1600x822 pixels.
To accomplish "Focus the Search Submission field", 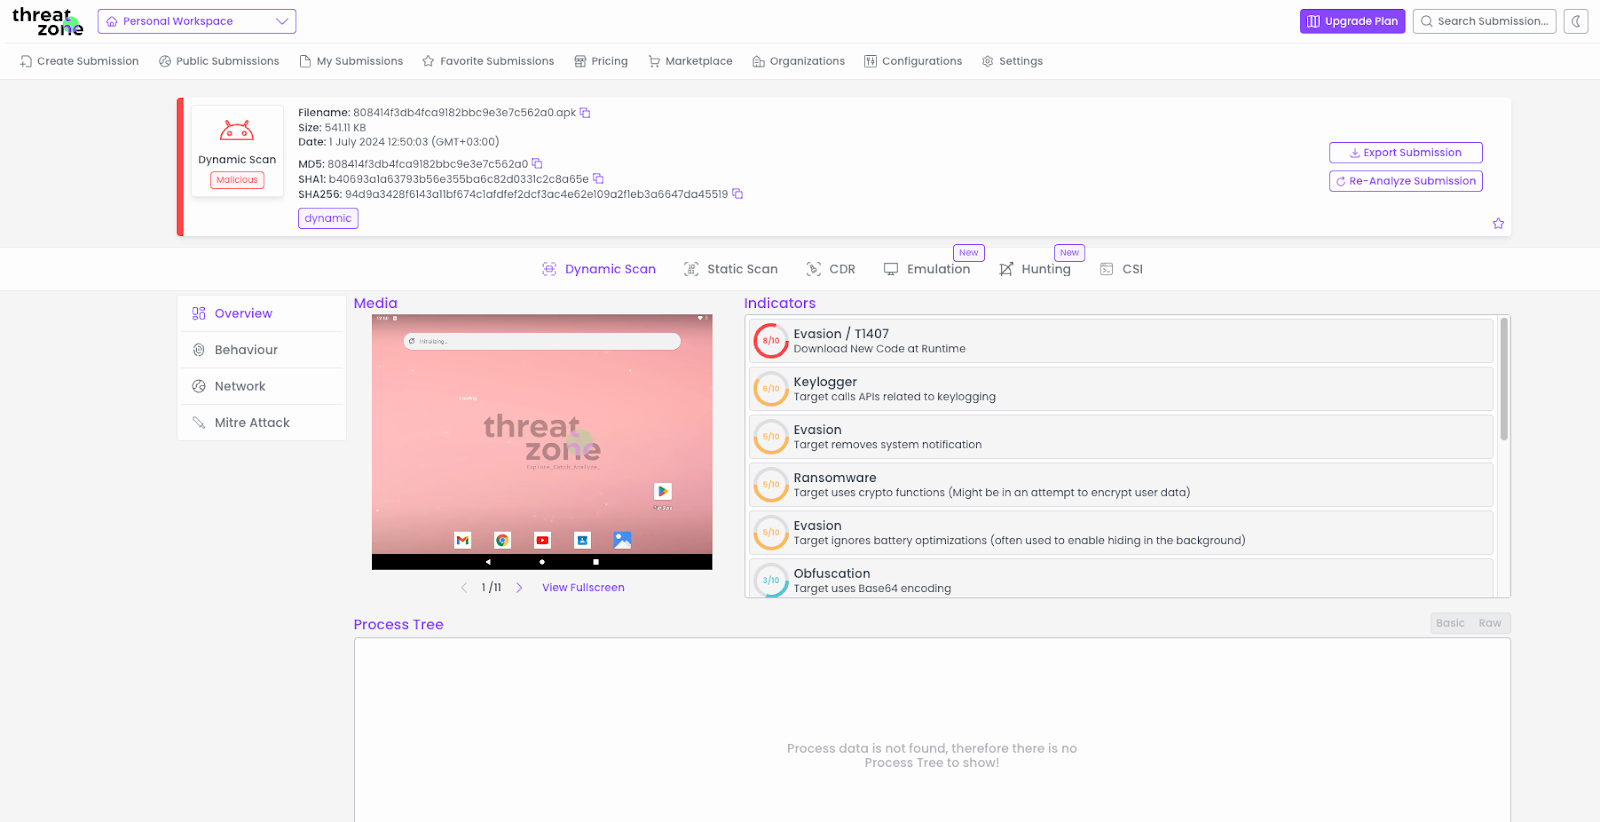I will tap(1484, 21).
